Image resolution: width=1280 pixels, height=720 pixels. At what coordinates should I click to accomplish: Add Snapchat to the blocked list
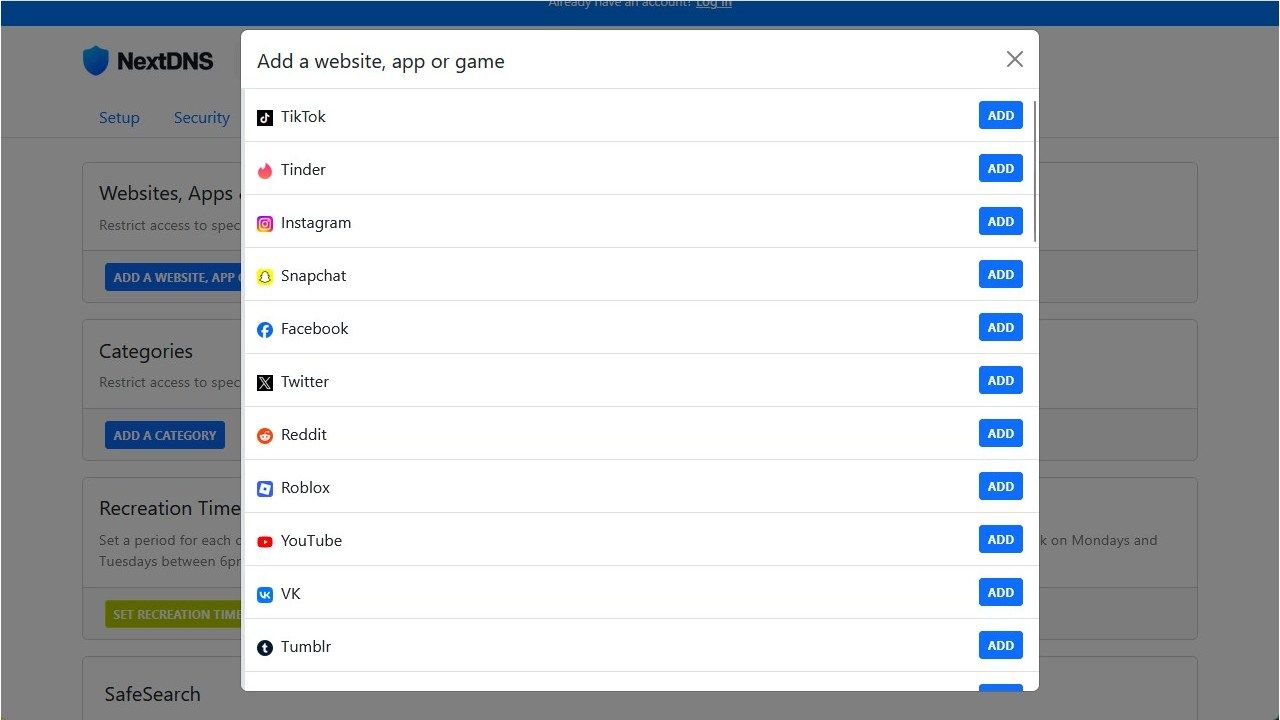[x=1001, y=274]
